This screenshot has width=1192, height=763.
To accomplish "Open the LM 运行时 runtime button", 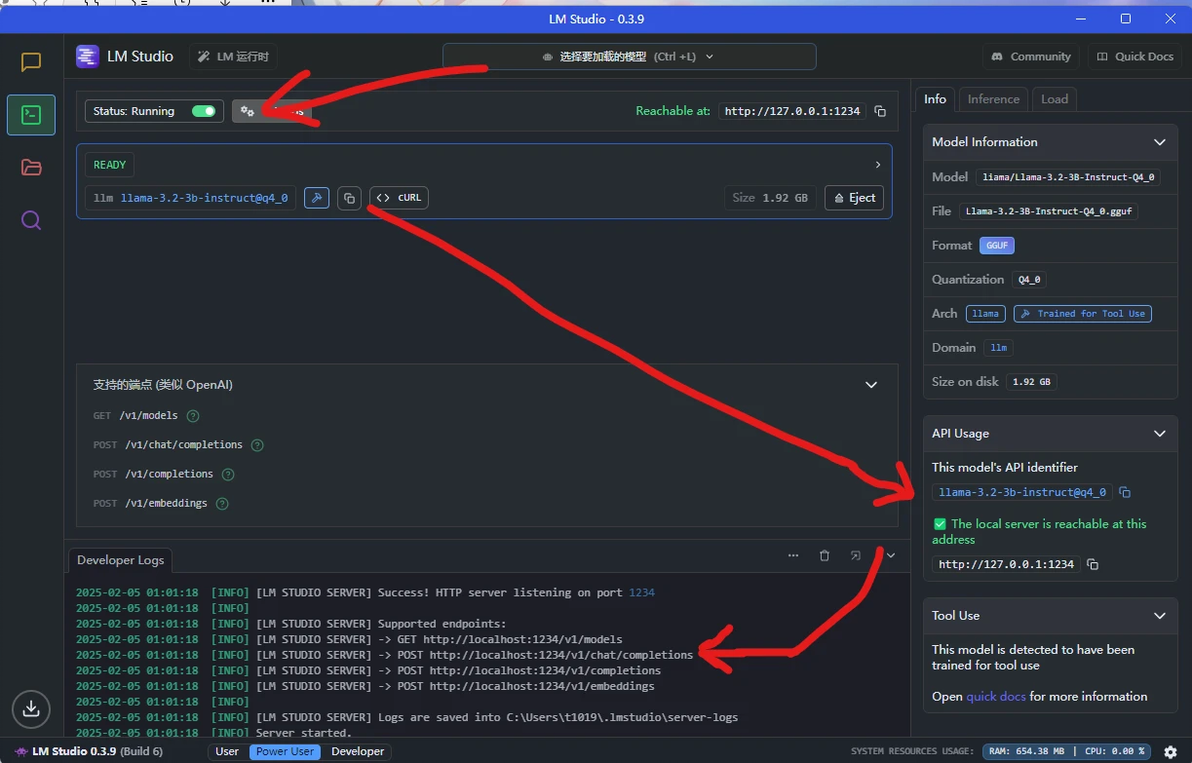I will (233, 56).
